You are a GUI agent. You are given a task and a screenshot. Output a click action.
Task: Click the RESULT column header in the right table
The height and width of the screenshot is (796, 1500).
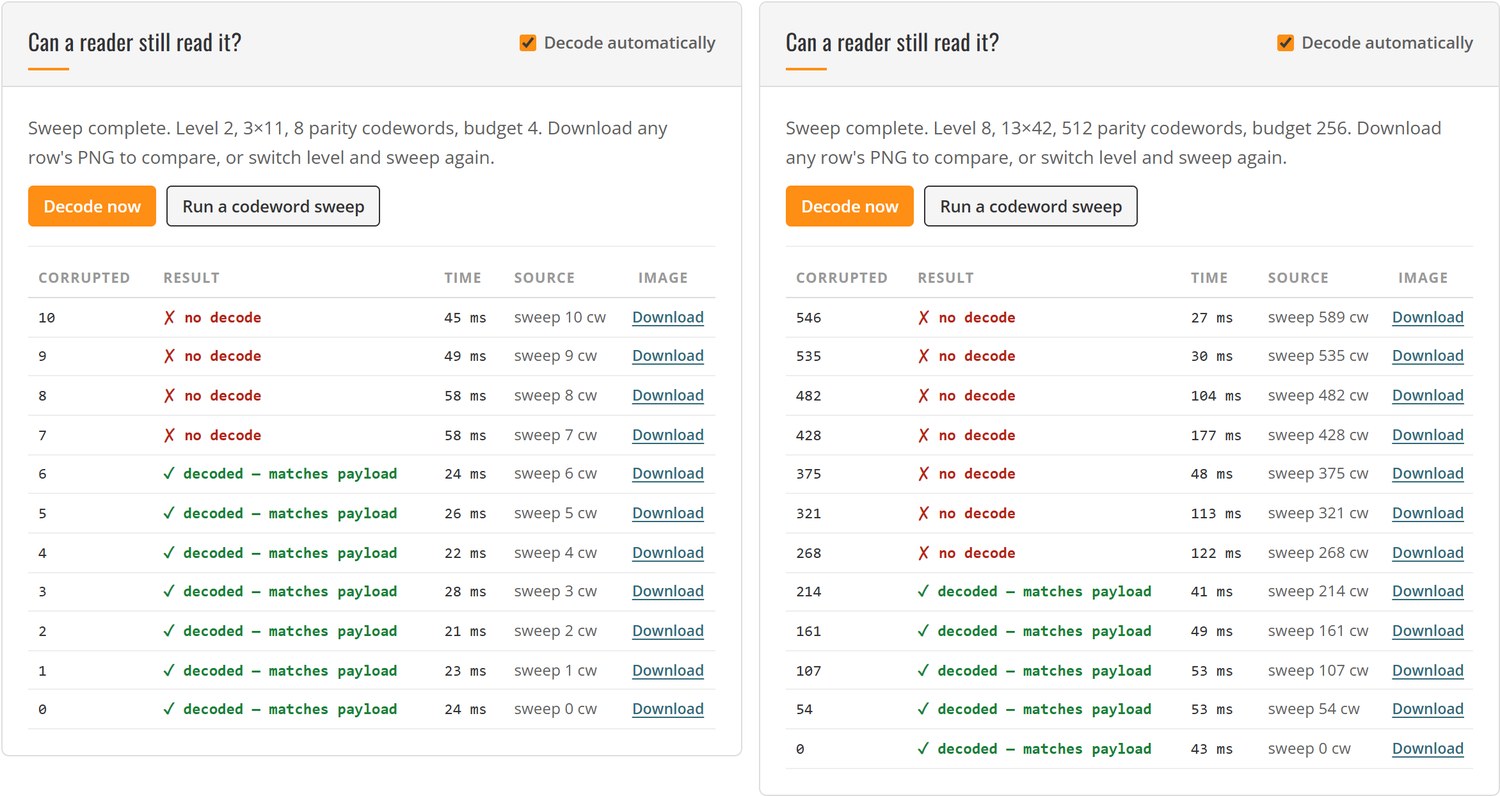945,278
